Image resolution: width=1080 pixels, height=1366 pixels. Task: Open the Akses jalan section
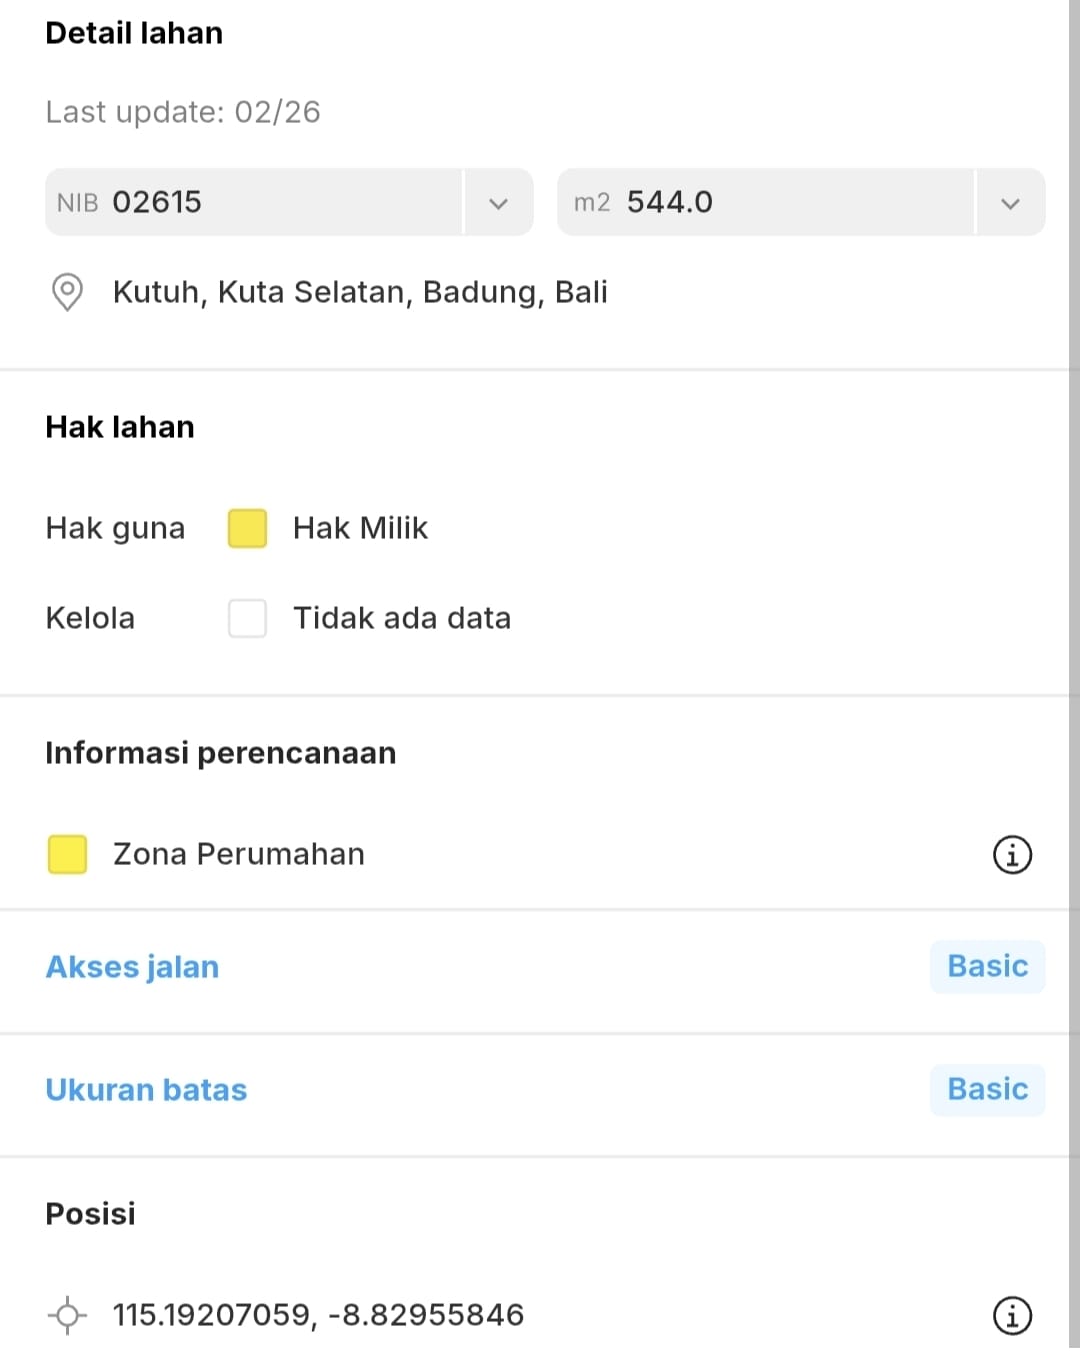pyautogui.click(x=133, y=967)
